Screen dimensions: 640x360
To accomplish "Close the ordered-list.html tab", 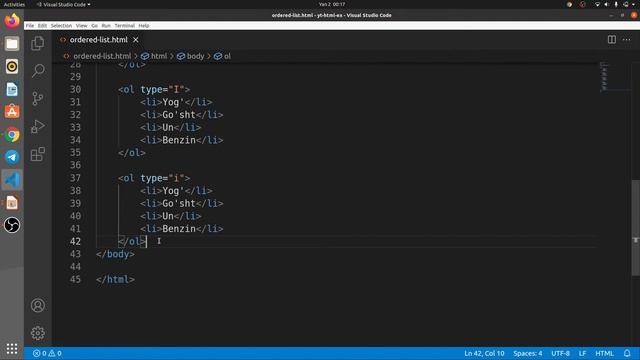I will click(x=136, y=40).
